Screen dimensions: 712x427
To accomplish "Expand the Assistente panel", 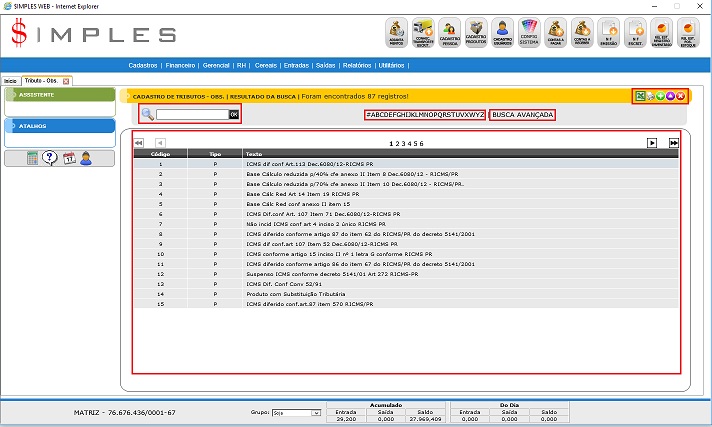I will point(58,95).
